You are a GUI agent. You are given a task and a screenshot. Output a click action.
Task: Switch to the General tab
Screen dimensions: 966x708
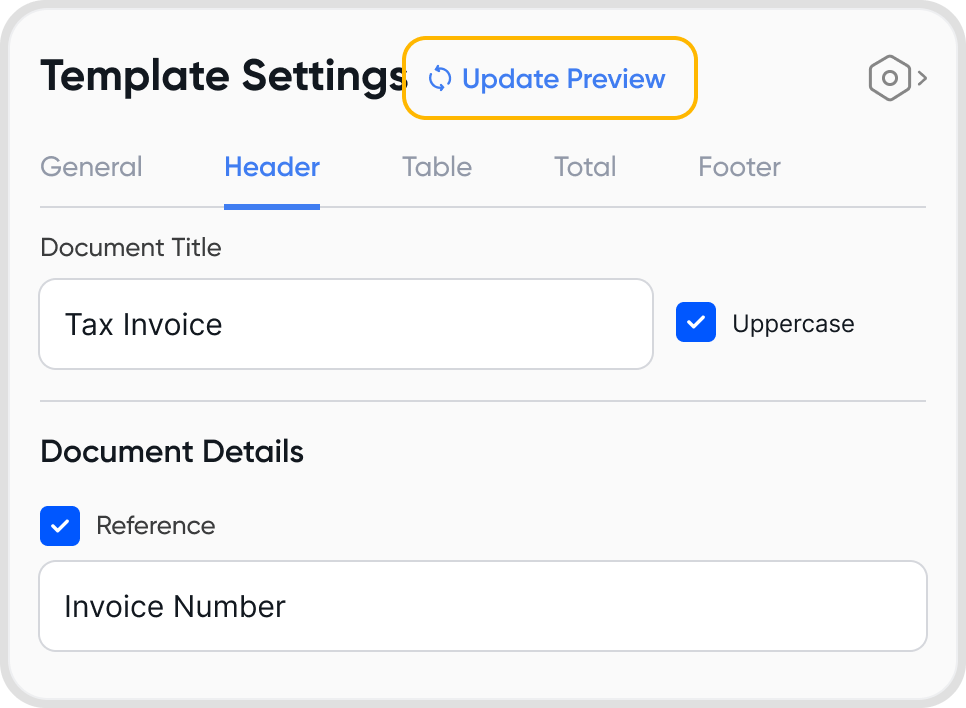(x=91, y=167)
